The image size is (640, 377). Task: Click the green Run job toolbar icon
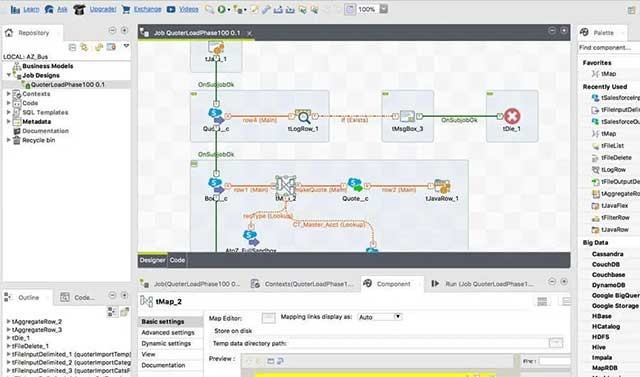221,9
